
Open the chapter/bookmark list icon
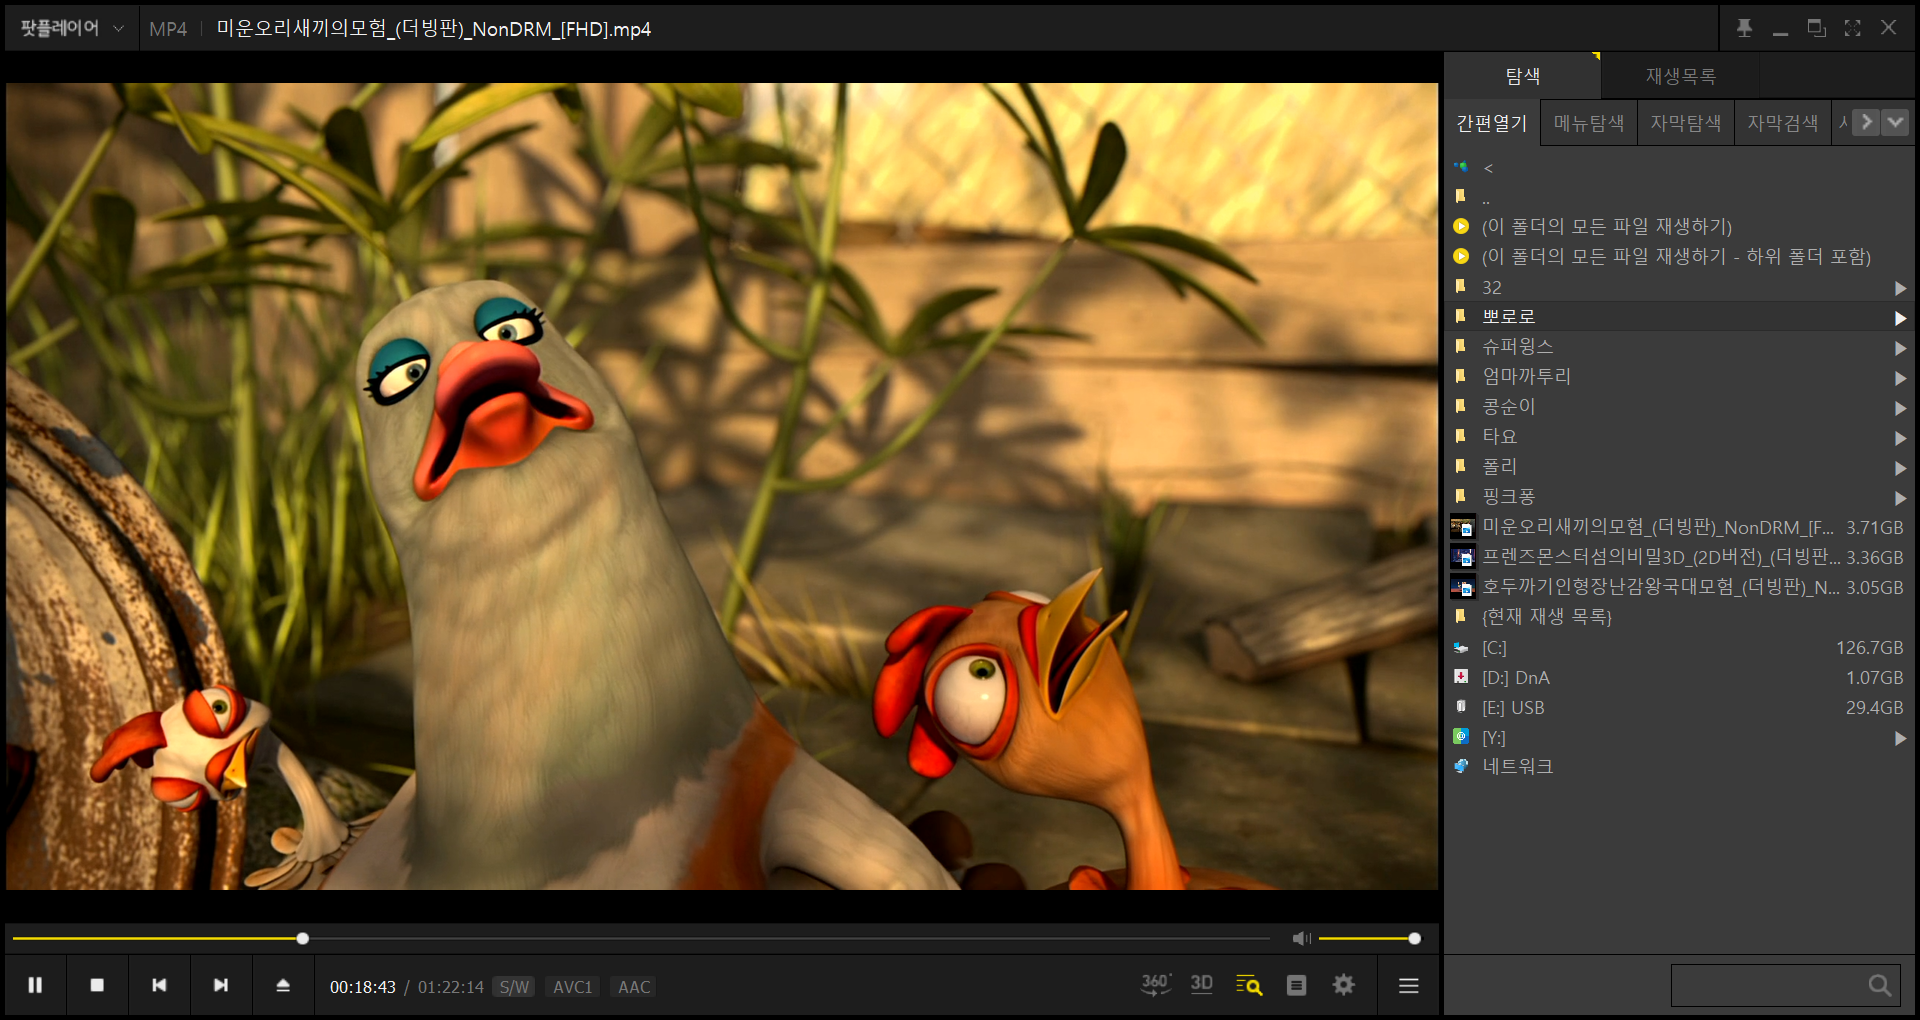[x=1296, y=986]
